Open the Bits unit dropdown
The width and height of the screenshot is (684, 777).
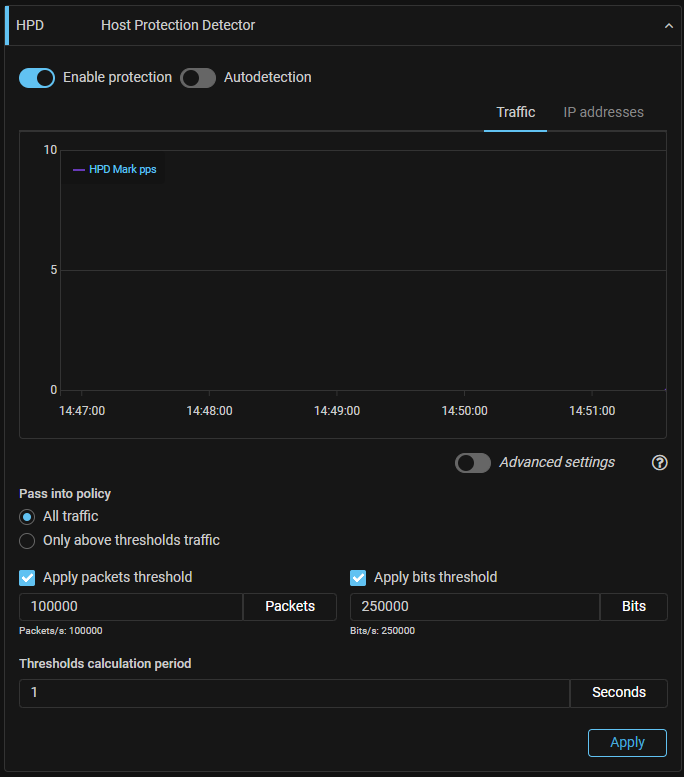[633, 607]
